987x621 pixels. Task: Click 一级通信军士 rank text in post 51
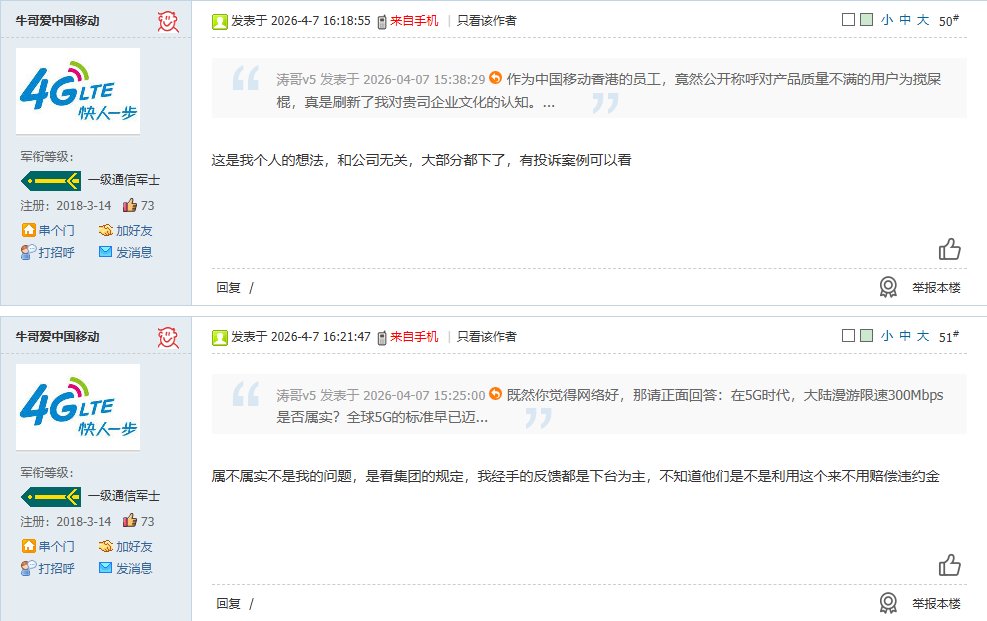click(124, 496)
